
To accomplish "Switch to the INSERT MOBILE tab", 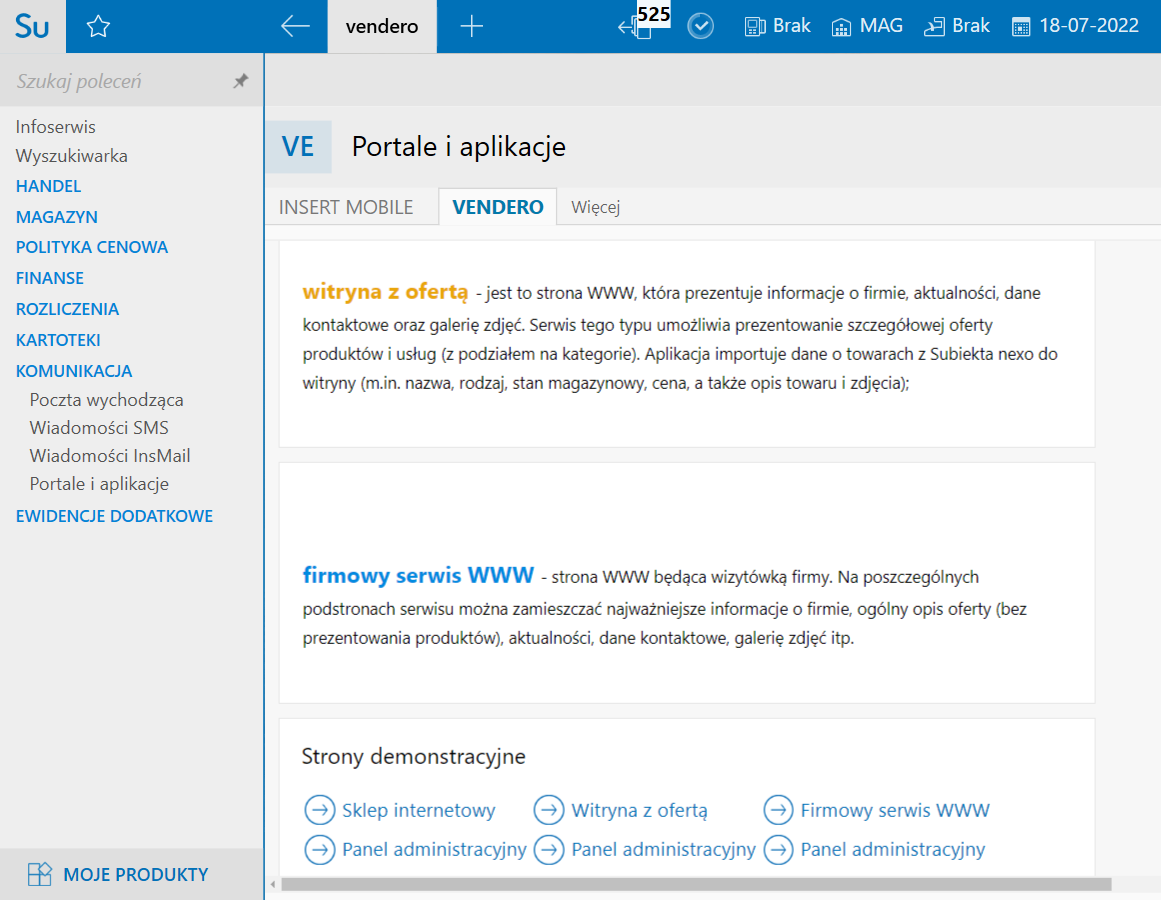I will 346,207.
